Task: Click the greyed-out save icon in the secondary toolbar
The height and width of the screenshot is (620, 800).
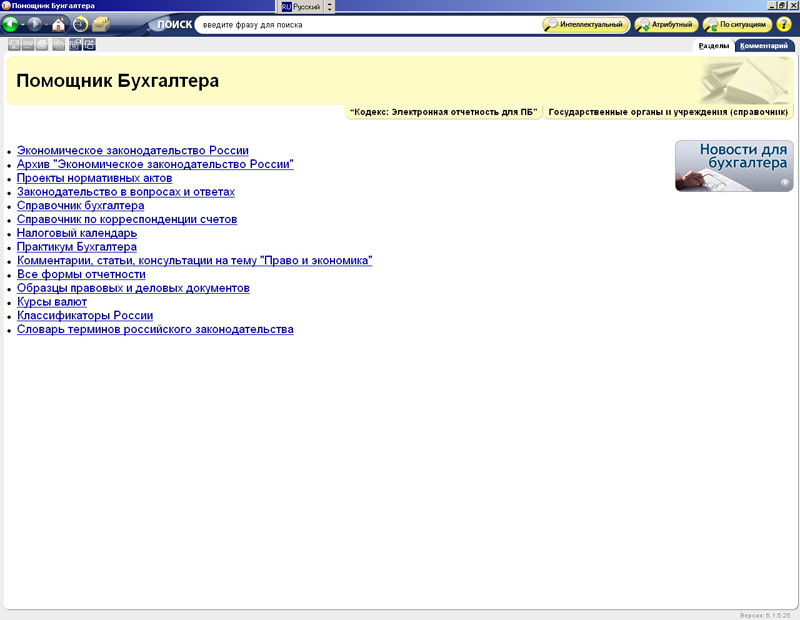Action: (x=14, y=45)
